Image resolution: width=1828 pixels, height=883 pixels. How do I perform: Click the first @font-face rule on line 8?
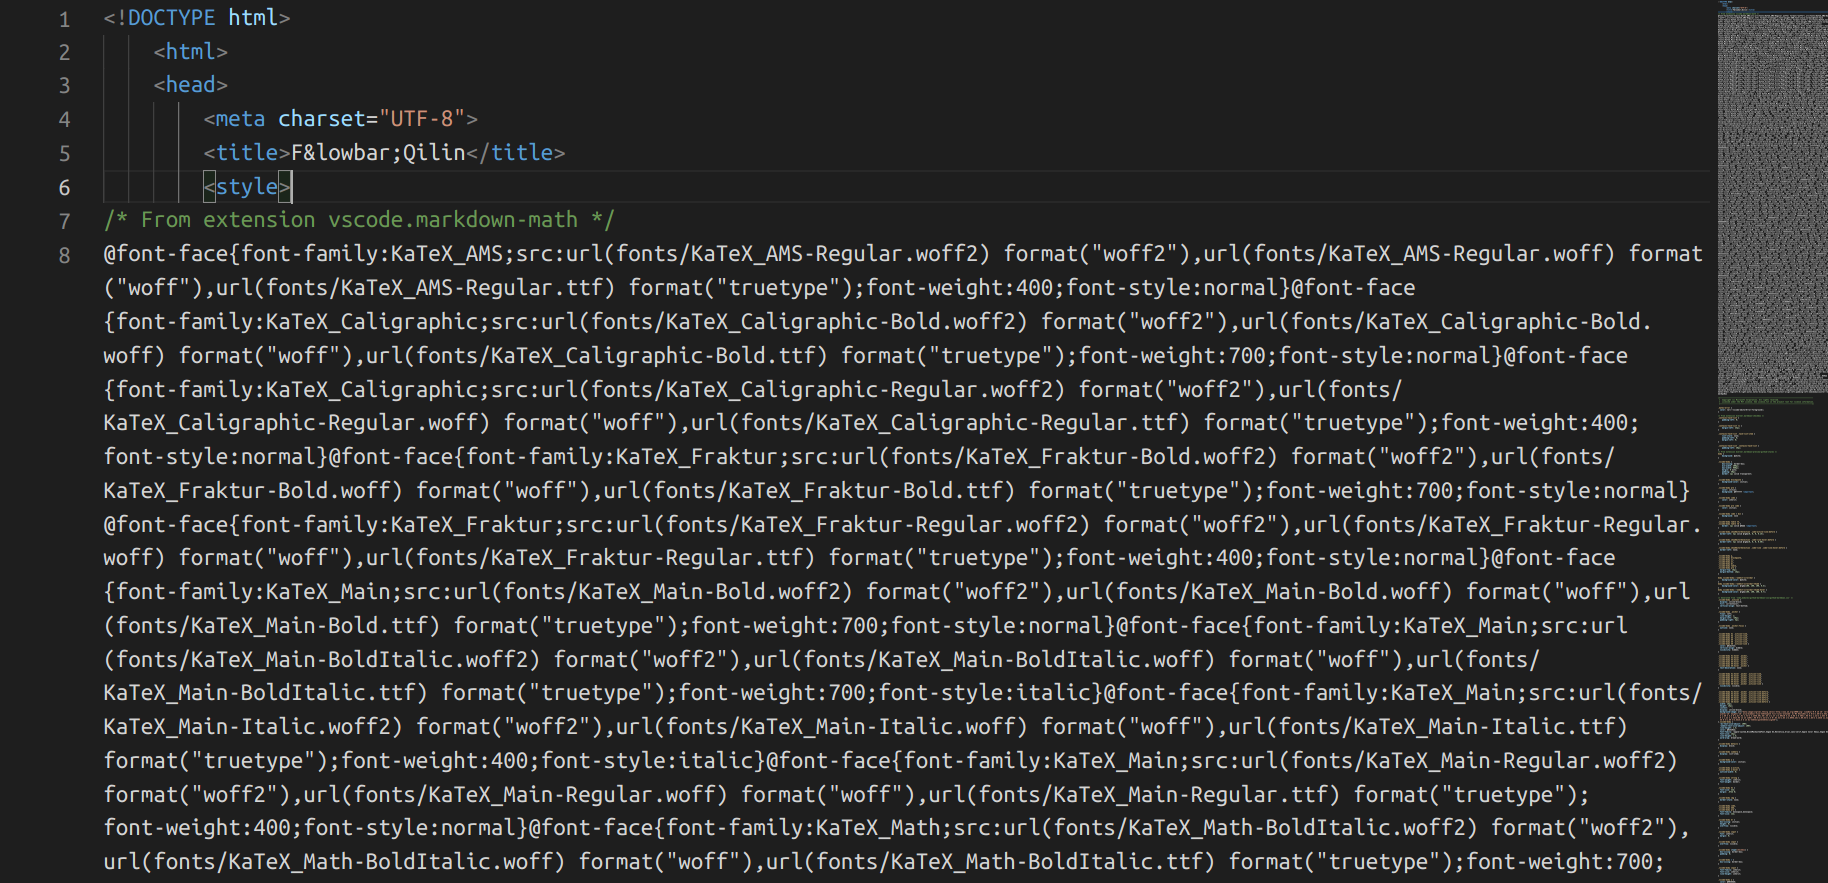[166, 254]
